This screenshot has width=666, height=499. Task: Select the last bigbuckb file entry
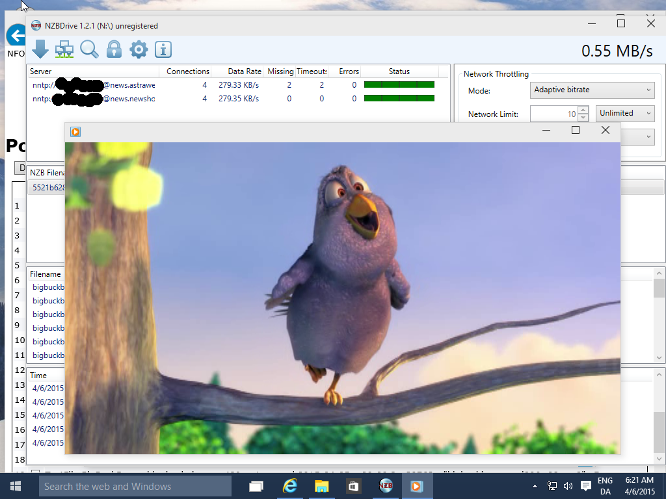pos(48,355)
